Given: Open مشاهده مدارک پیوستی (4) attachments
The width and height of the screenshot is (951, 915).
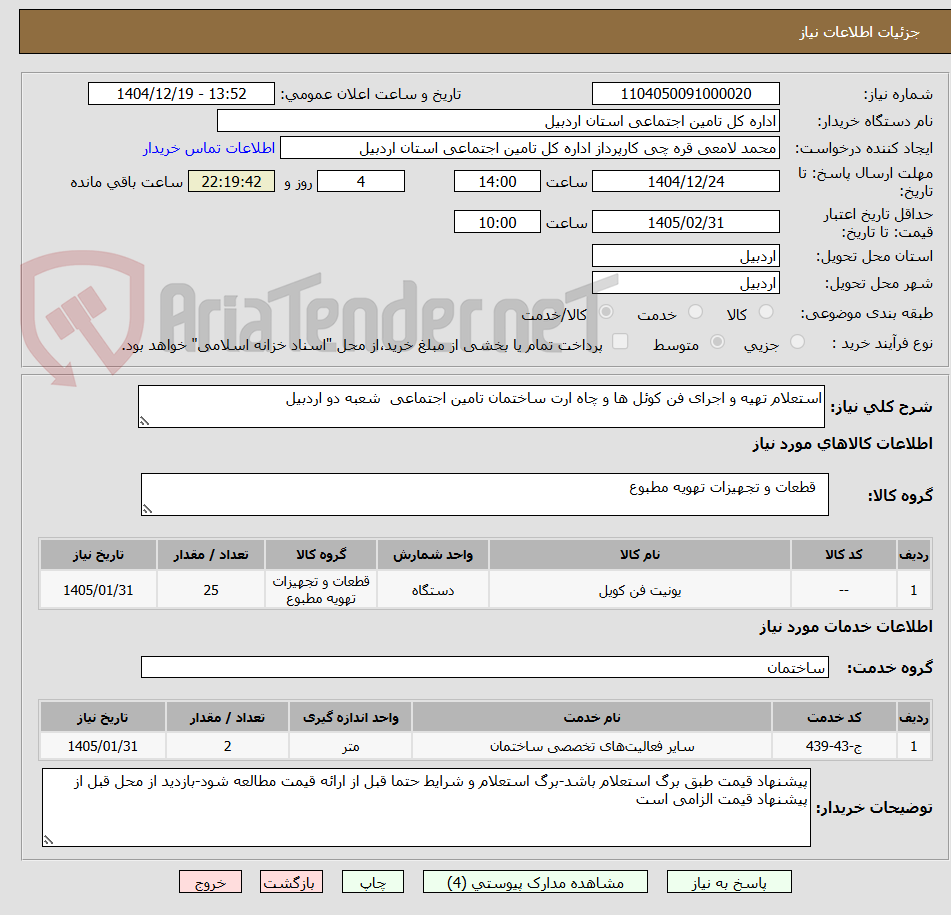Looking at the screenshot, I should (x=535, y=882).
